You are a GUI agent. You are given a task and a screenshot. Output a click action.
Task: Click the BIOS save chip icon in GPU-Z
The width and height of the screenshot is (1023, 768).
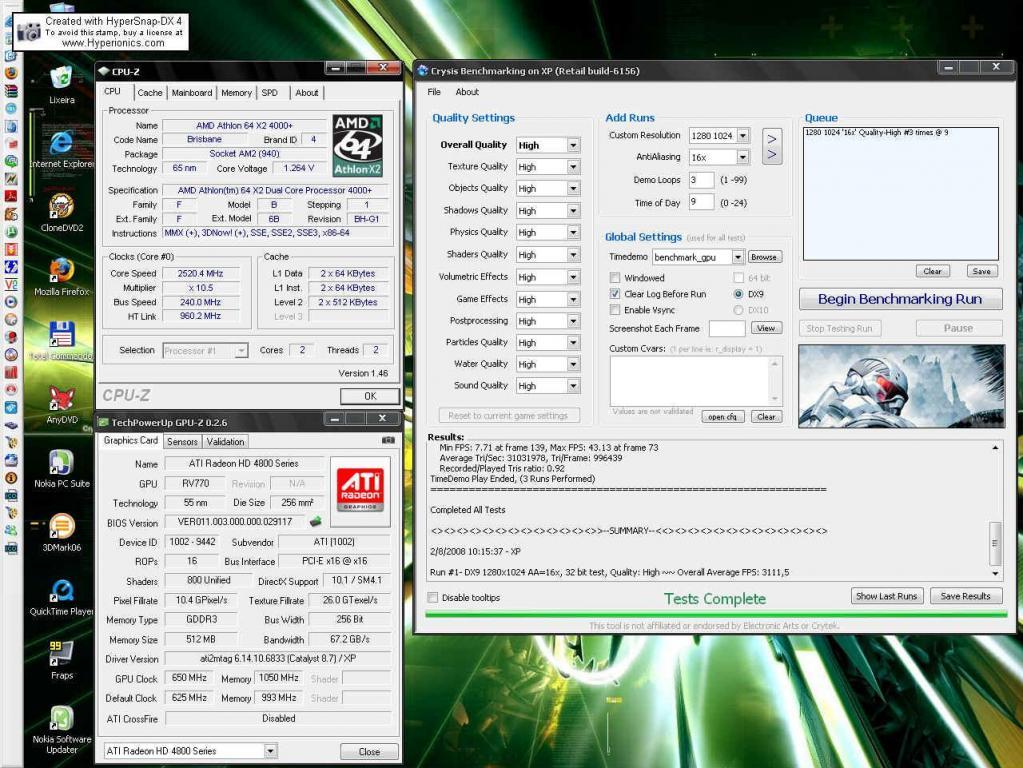click(316, 521)
